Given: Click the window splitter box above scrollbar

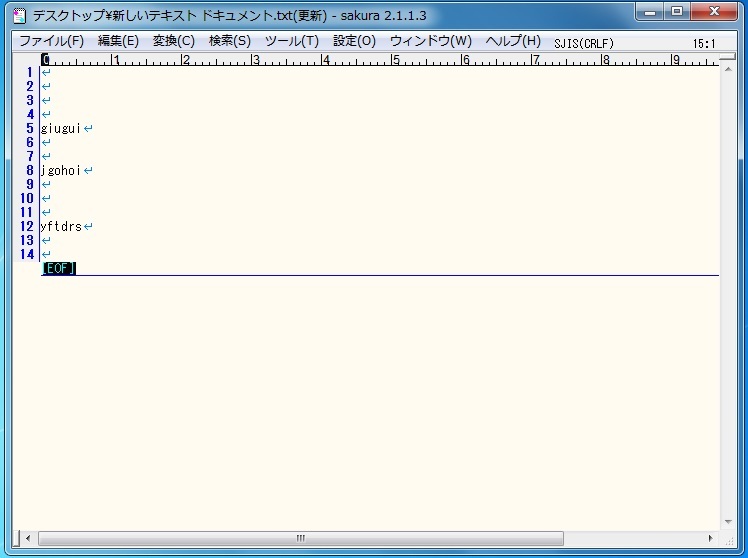Looking at the screenshot, I should coord(728,57).
